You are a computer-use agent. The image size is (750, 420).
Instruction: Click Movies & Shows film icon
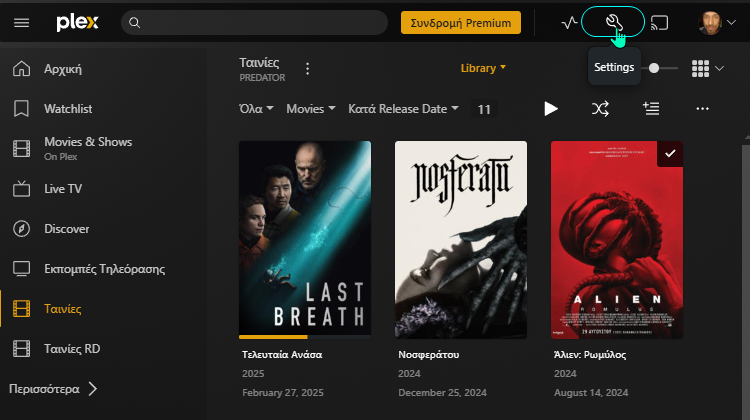[22, 149]
